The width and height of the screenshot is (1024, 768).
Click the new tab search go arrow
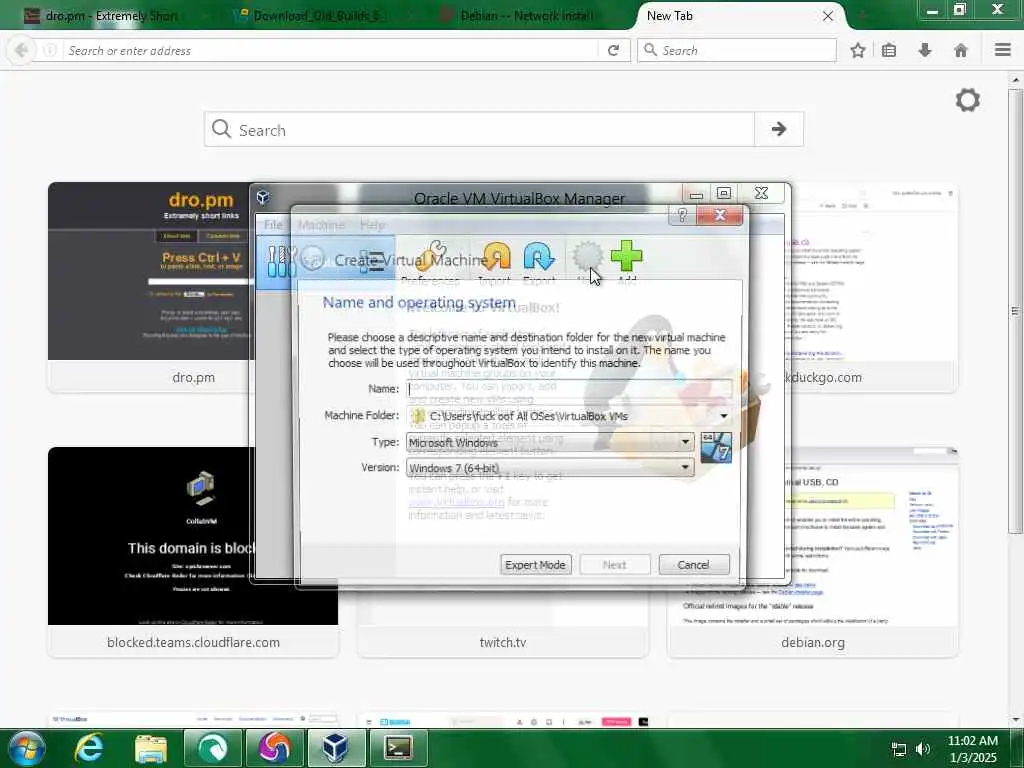click(778, 129)
